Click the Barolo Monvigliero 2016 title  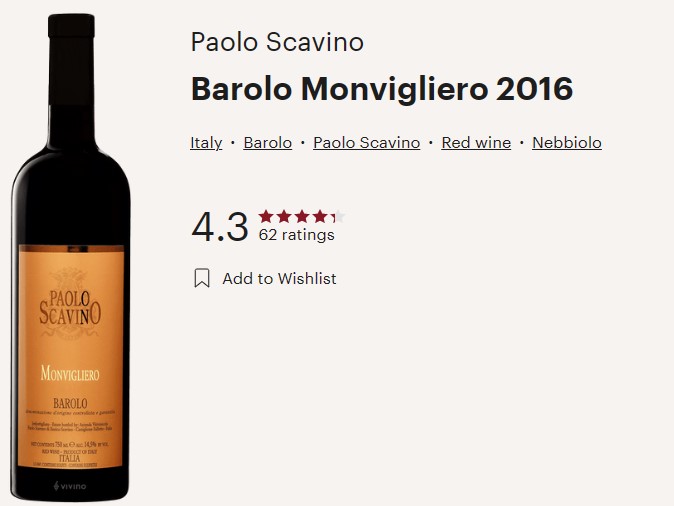(x=382, y=89)
